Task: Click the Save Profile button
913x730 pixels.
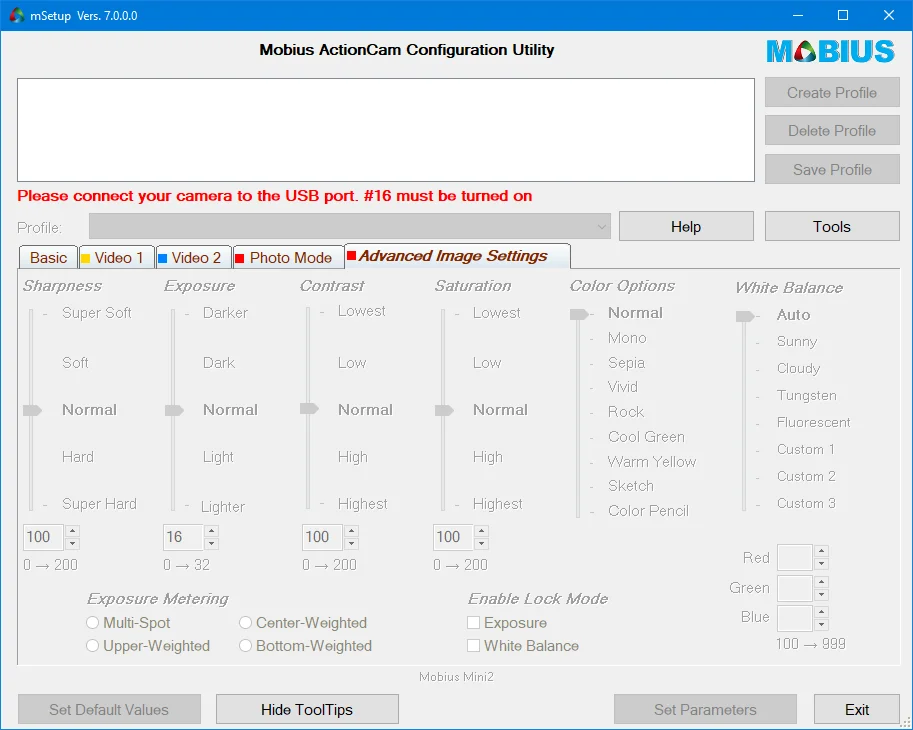Action: point(831,169)
